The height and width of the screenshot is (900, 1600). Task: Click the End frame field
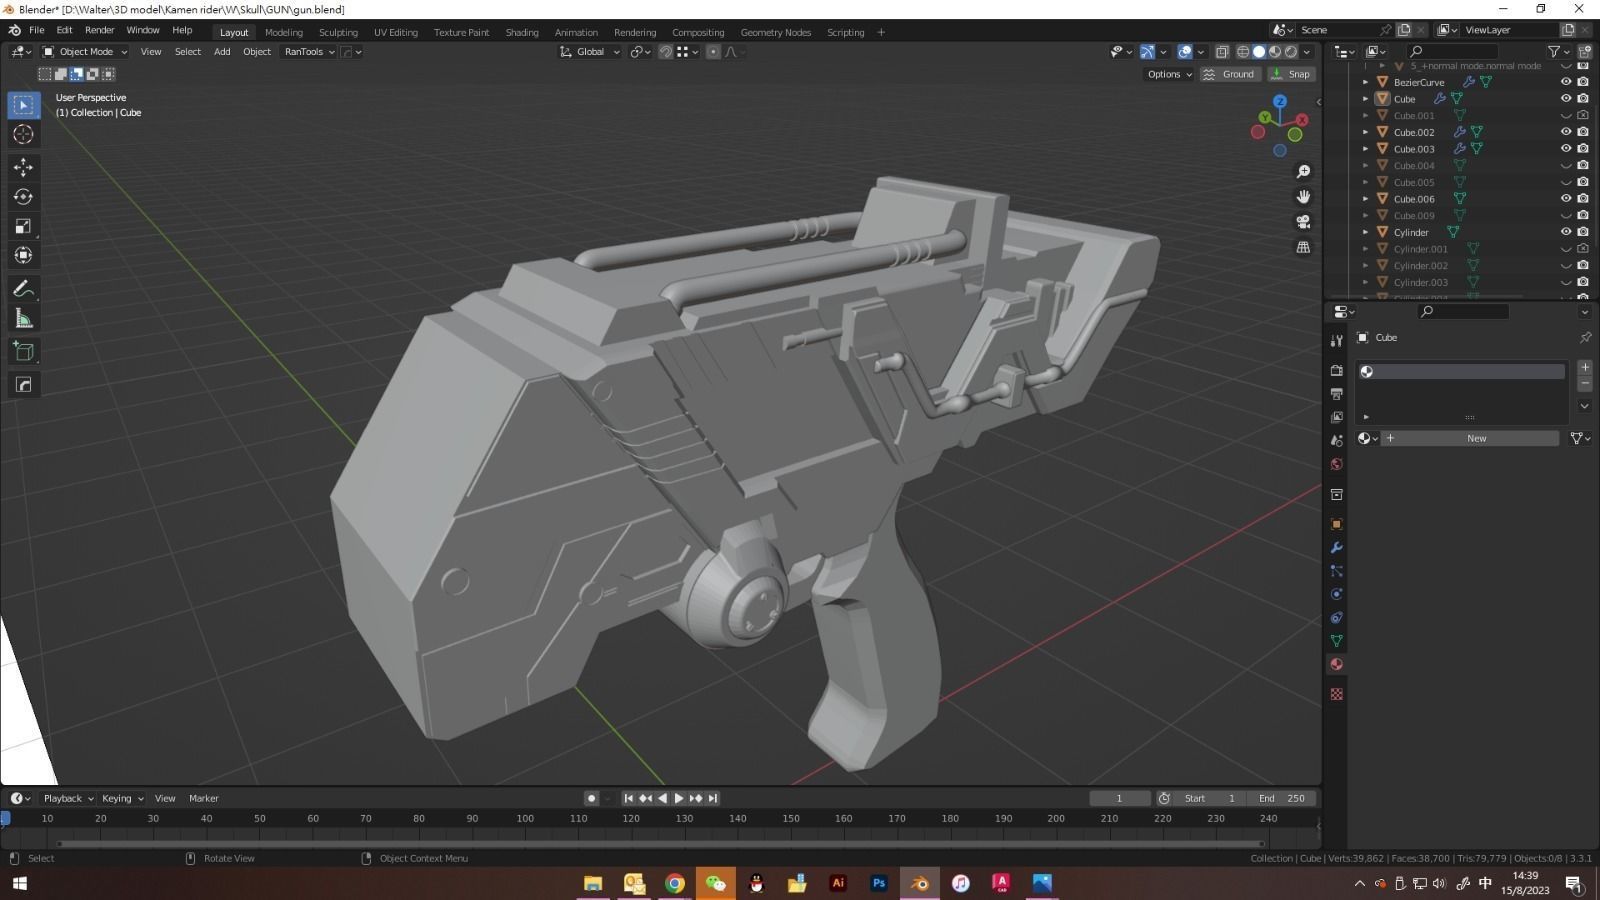point(1281,798)
